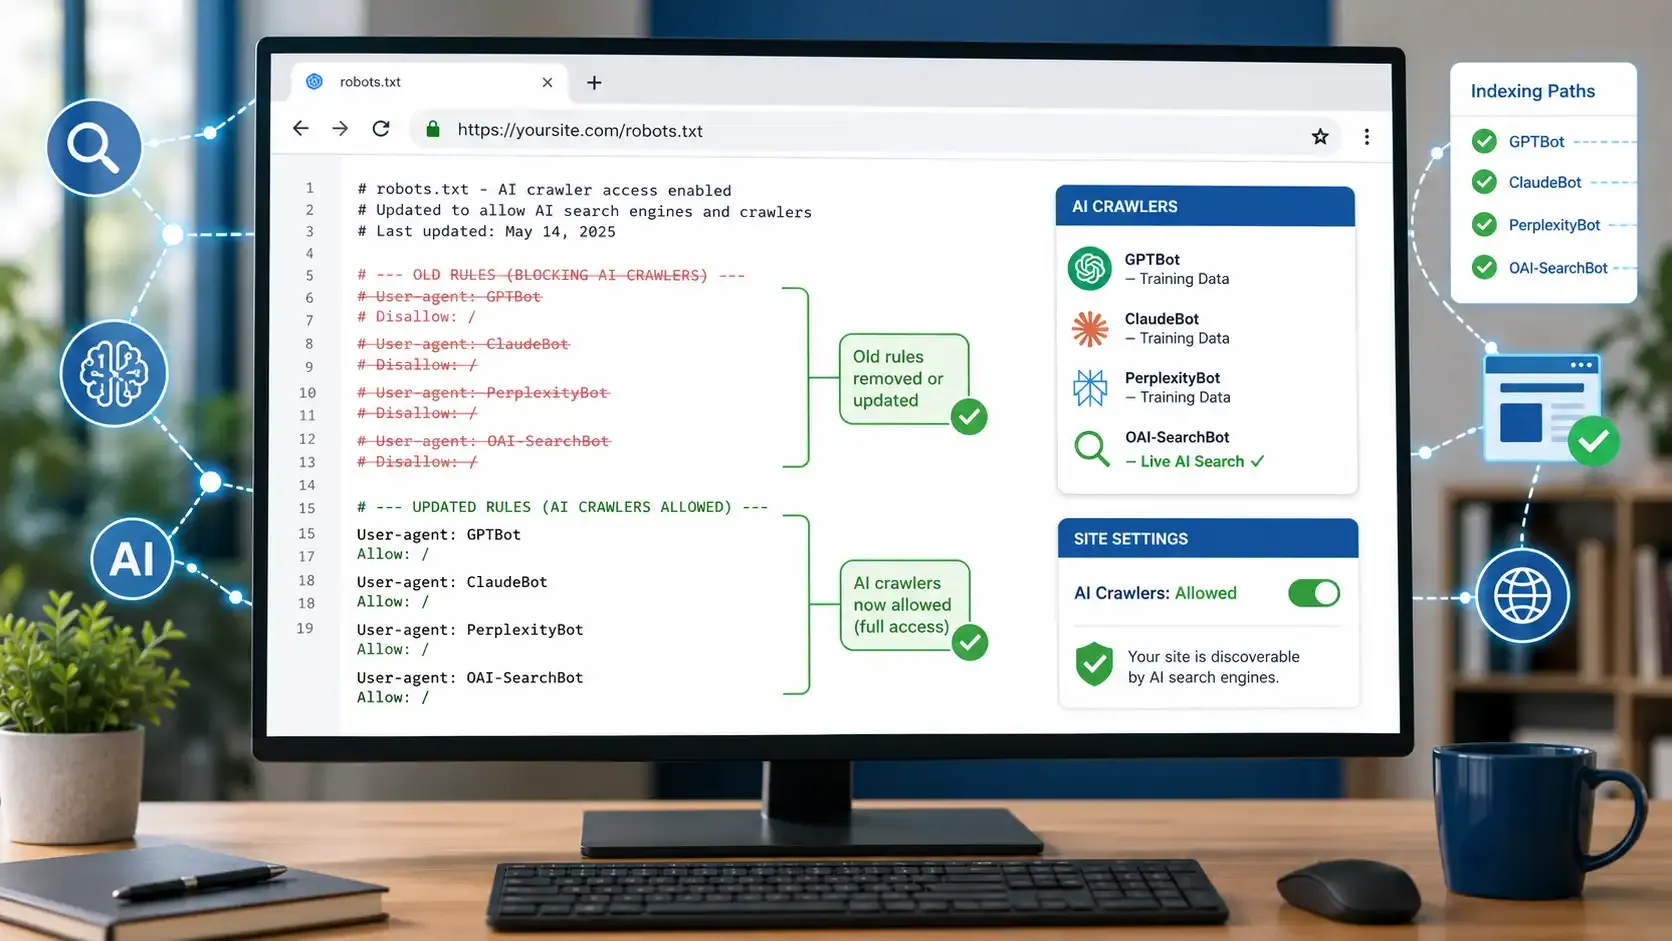Image resolution: width=1672 pixels, height=941 pixels.
Task: Open a new tab with the plus button
Action: [594, 83]
